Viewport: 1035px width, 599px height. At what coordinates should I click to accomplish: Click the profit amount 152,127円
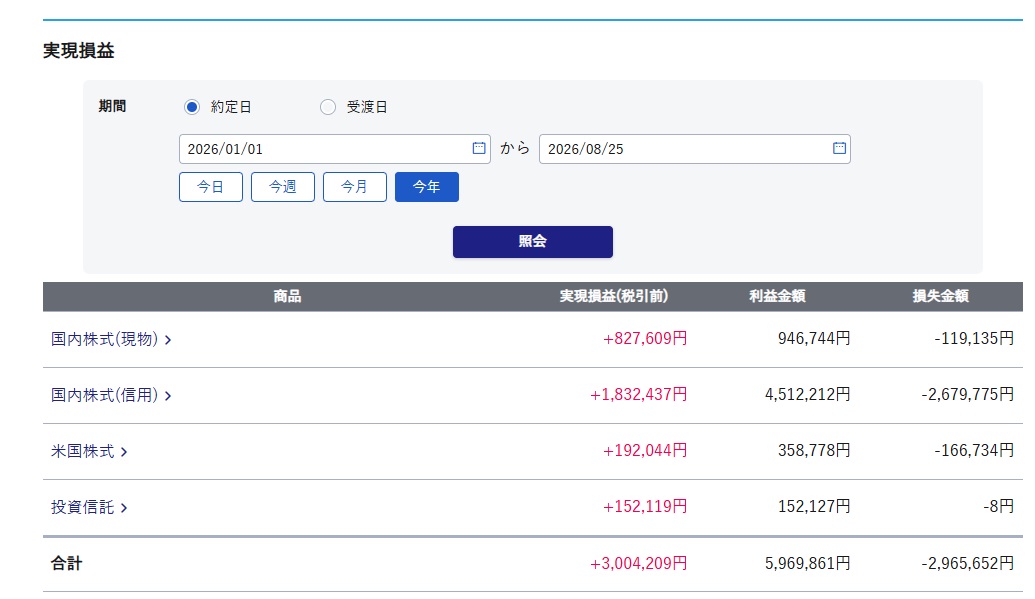tap(814, 507)
